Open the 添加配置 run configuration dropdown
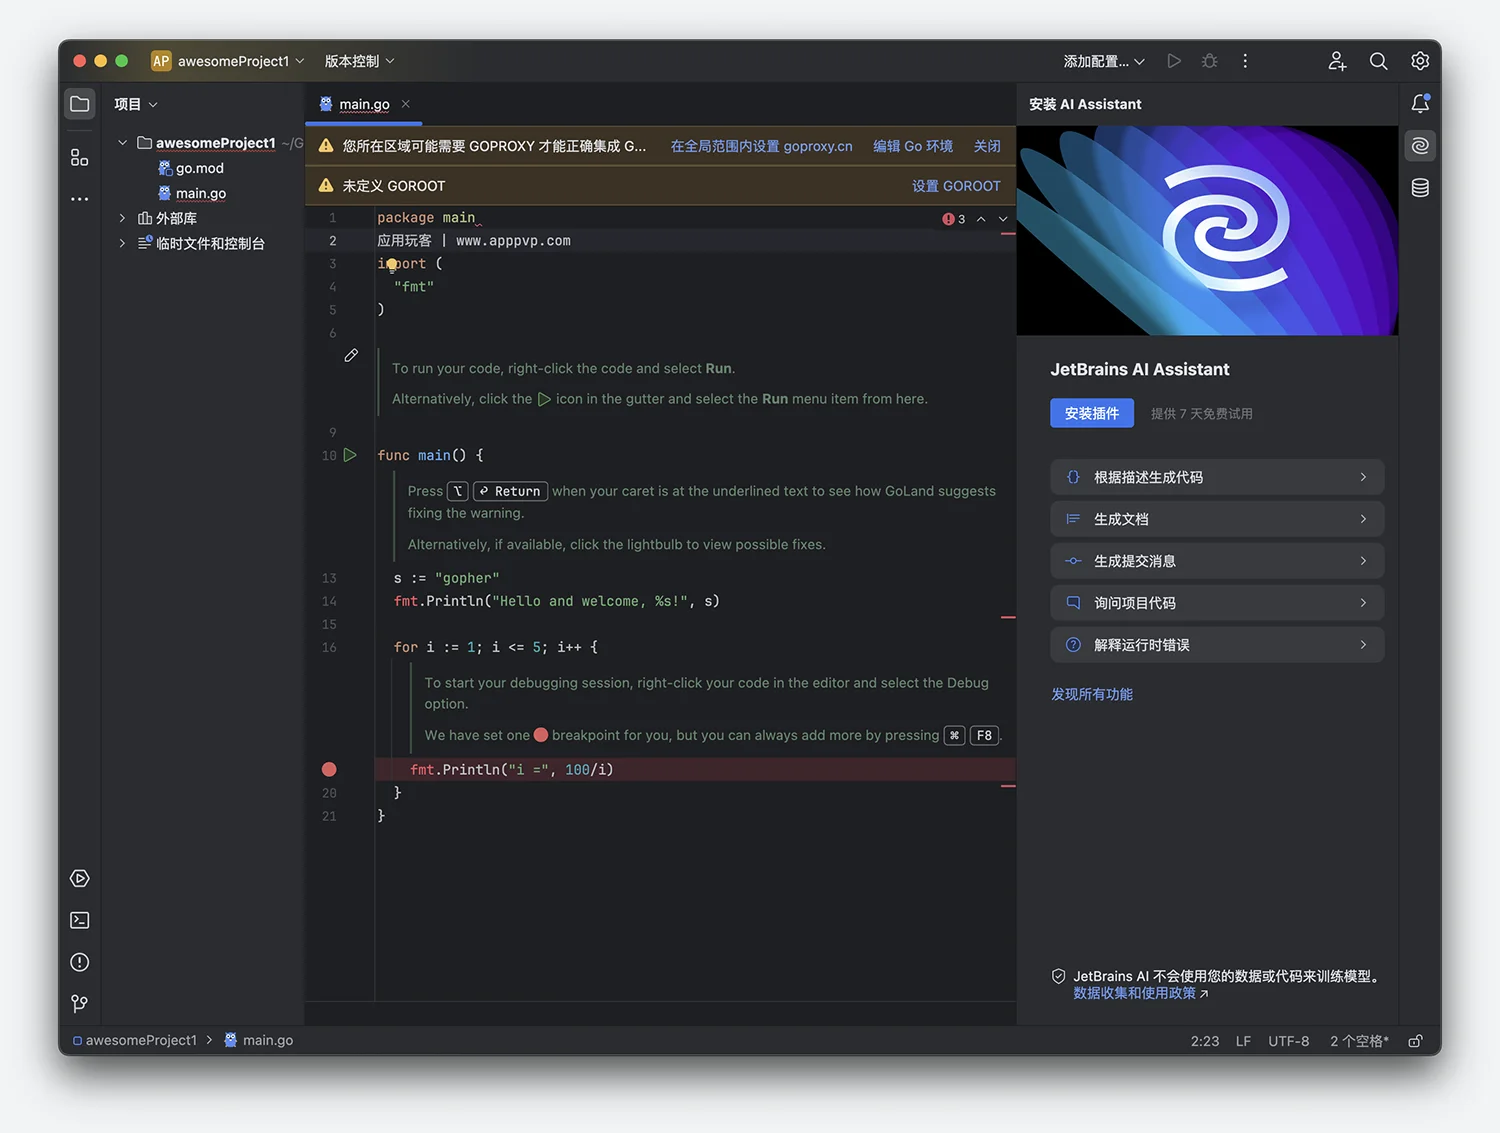 coord(1104,61)
